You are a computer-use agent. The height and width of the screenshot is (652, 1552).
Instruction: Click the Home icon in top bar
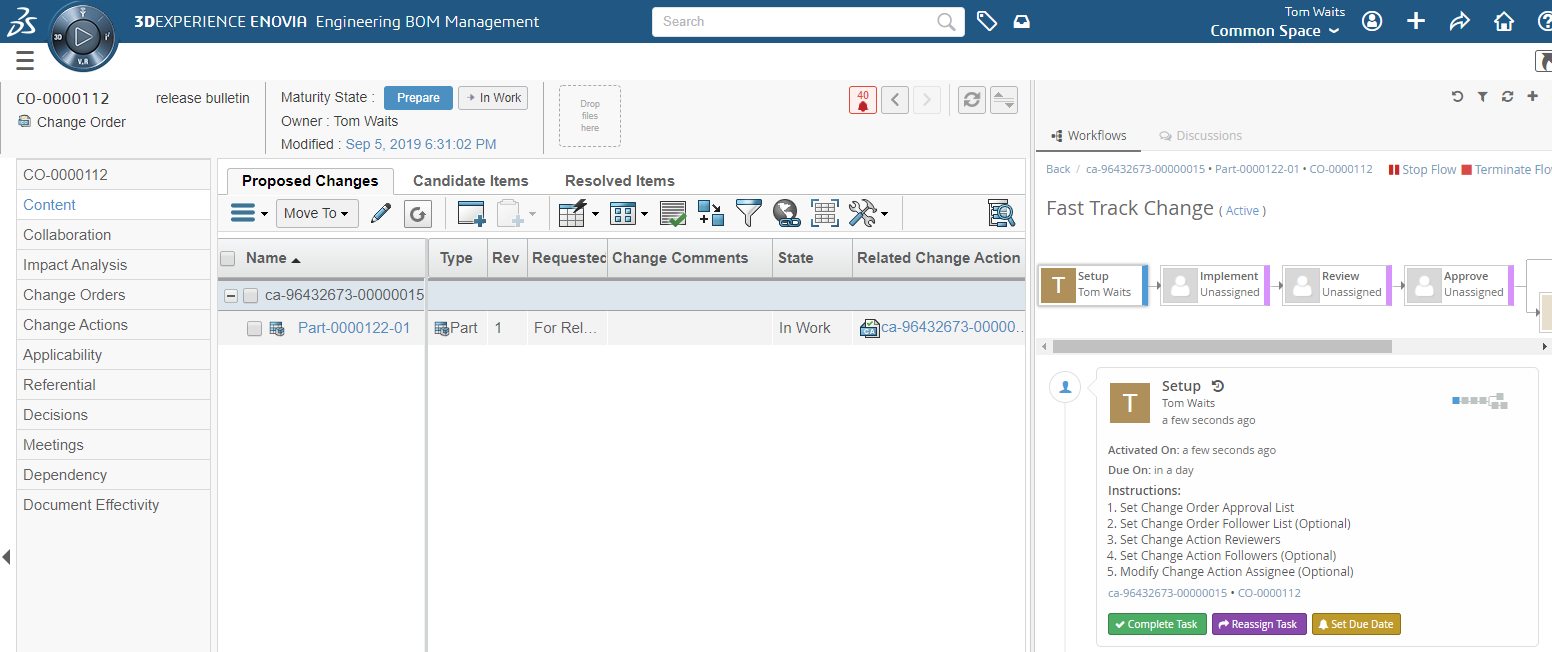[x=1503, y=21]
